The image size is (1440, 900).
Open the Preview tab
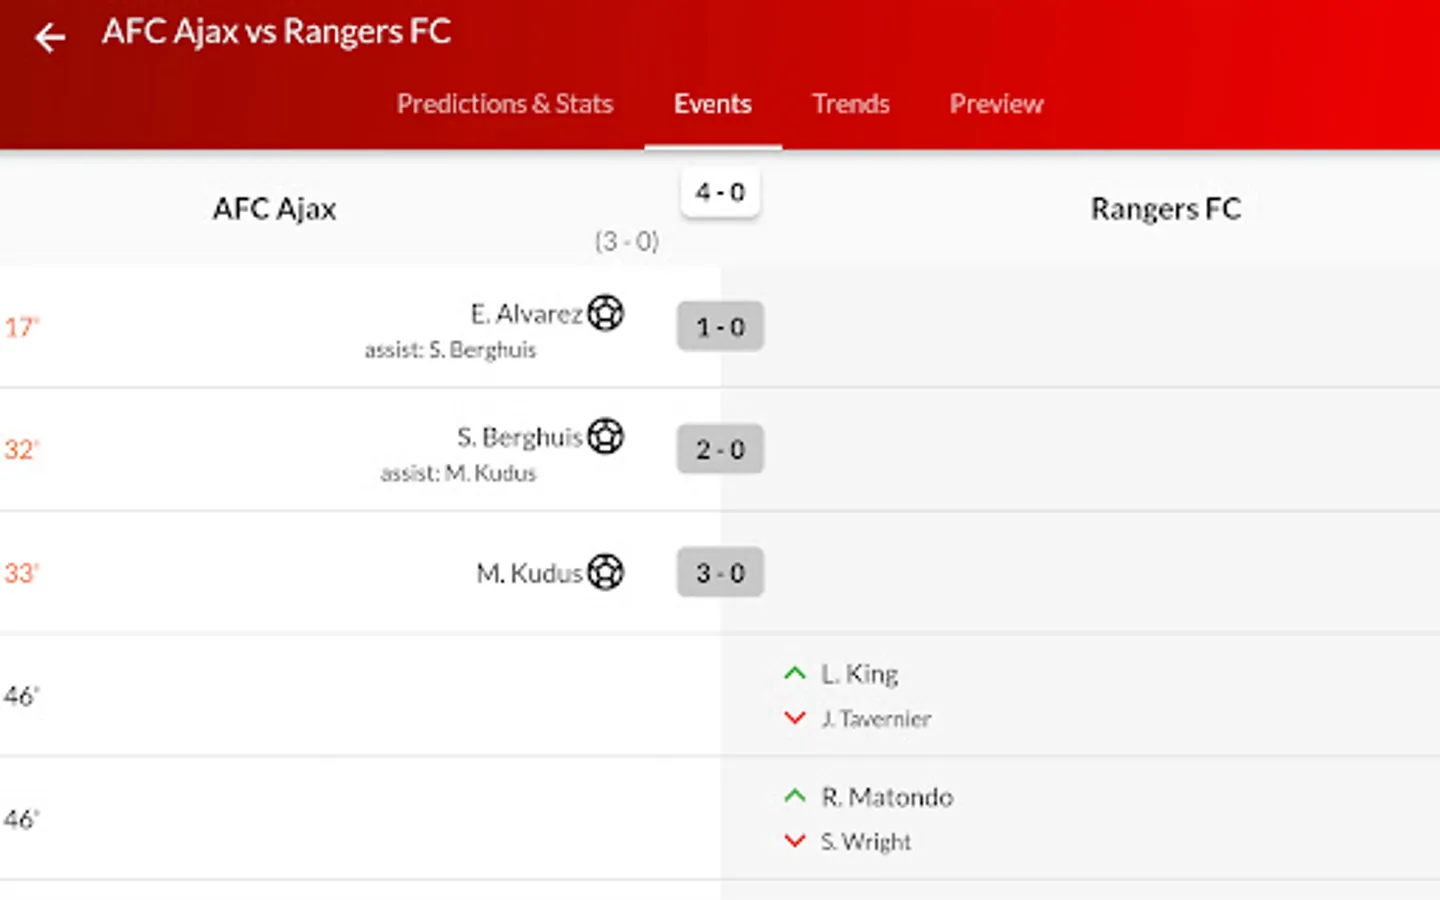click(x=996, y=104)
